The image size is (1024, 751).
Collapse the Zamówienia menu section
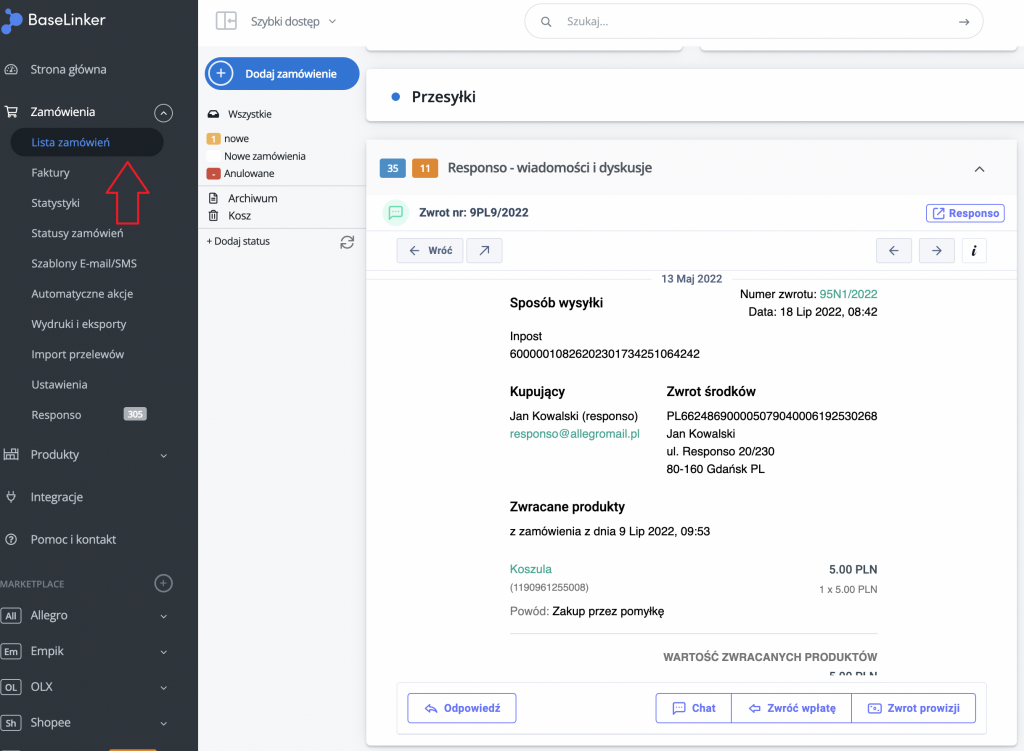click(x=164, y=113)
